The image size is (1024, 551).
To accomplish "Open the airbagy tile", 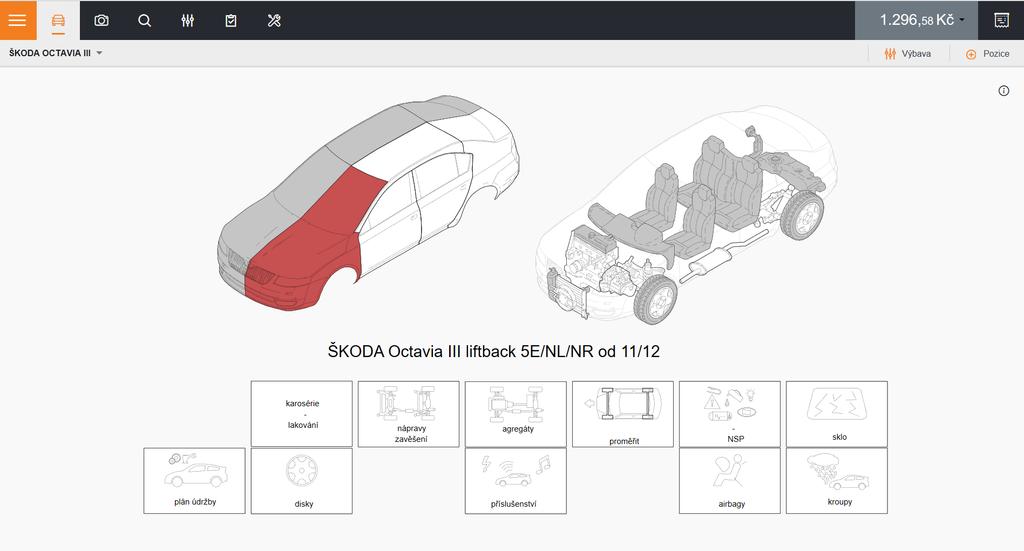I will 730,480.
